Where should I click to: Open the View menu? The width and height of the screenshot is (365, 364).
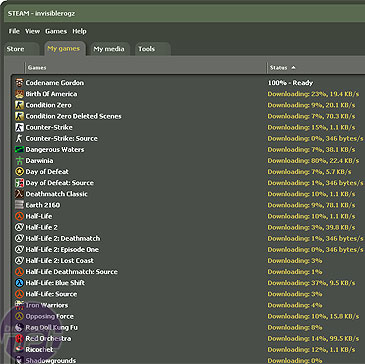click(32, 31)
